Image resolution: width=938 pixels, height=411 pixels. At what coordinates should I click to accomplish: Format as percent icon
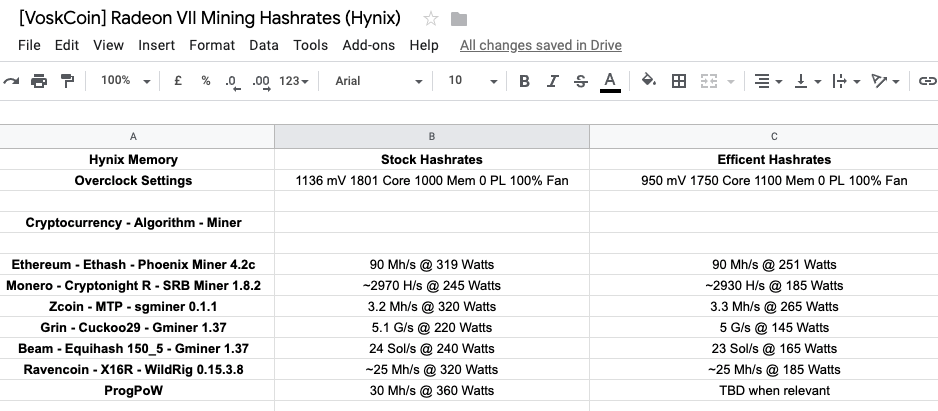point(206,81)
